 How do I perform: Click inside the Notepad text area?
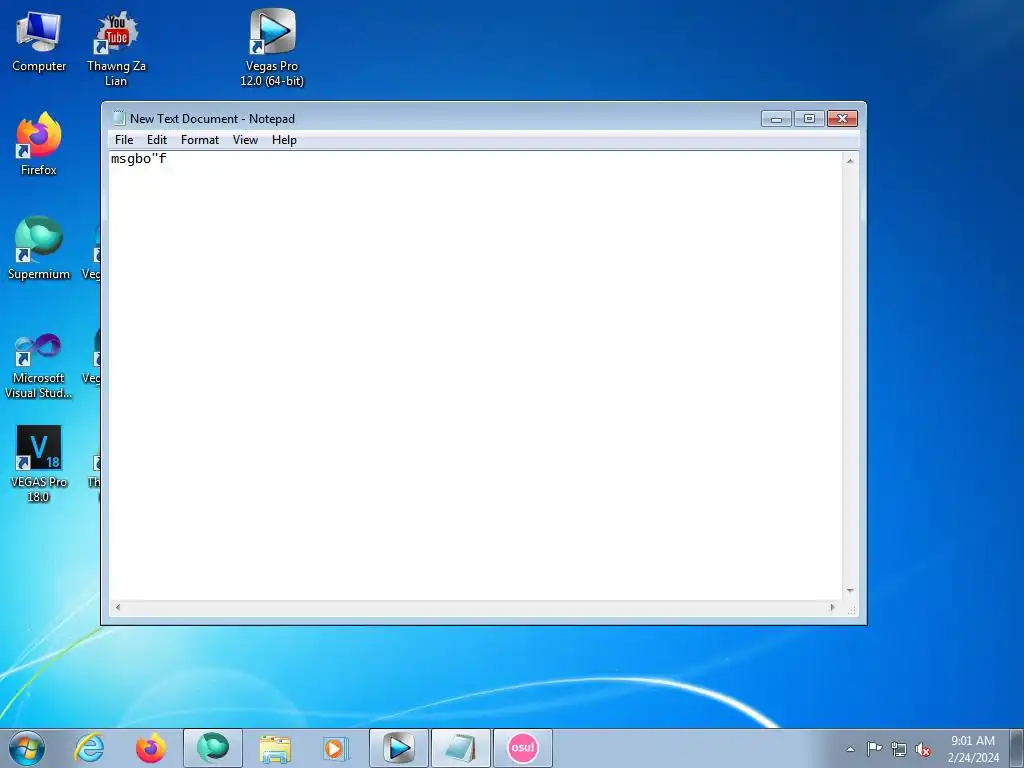point(475,376)
